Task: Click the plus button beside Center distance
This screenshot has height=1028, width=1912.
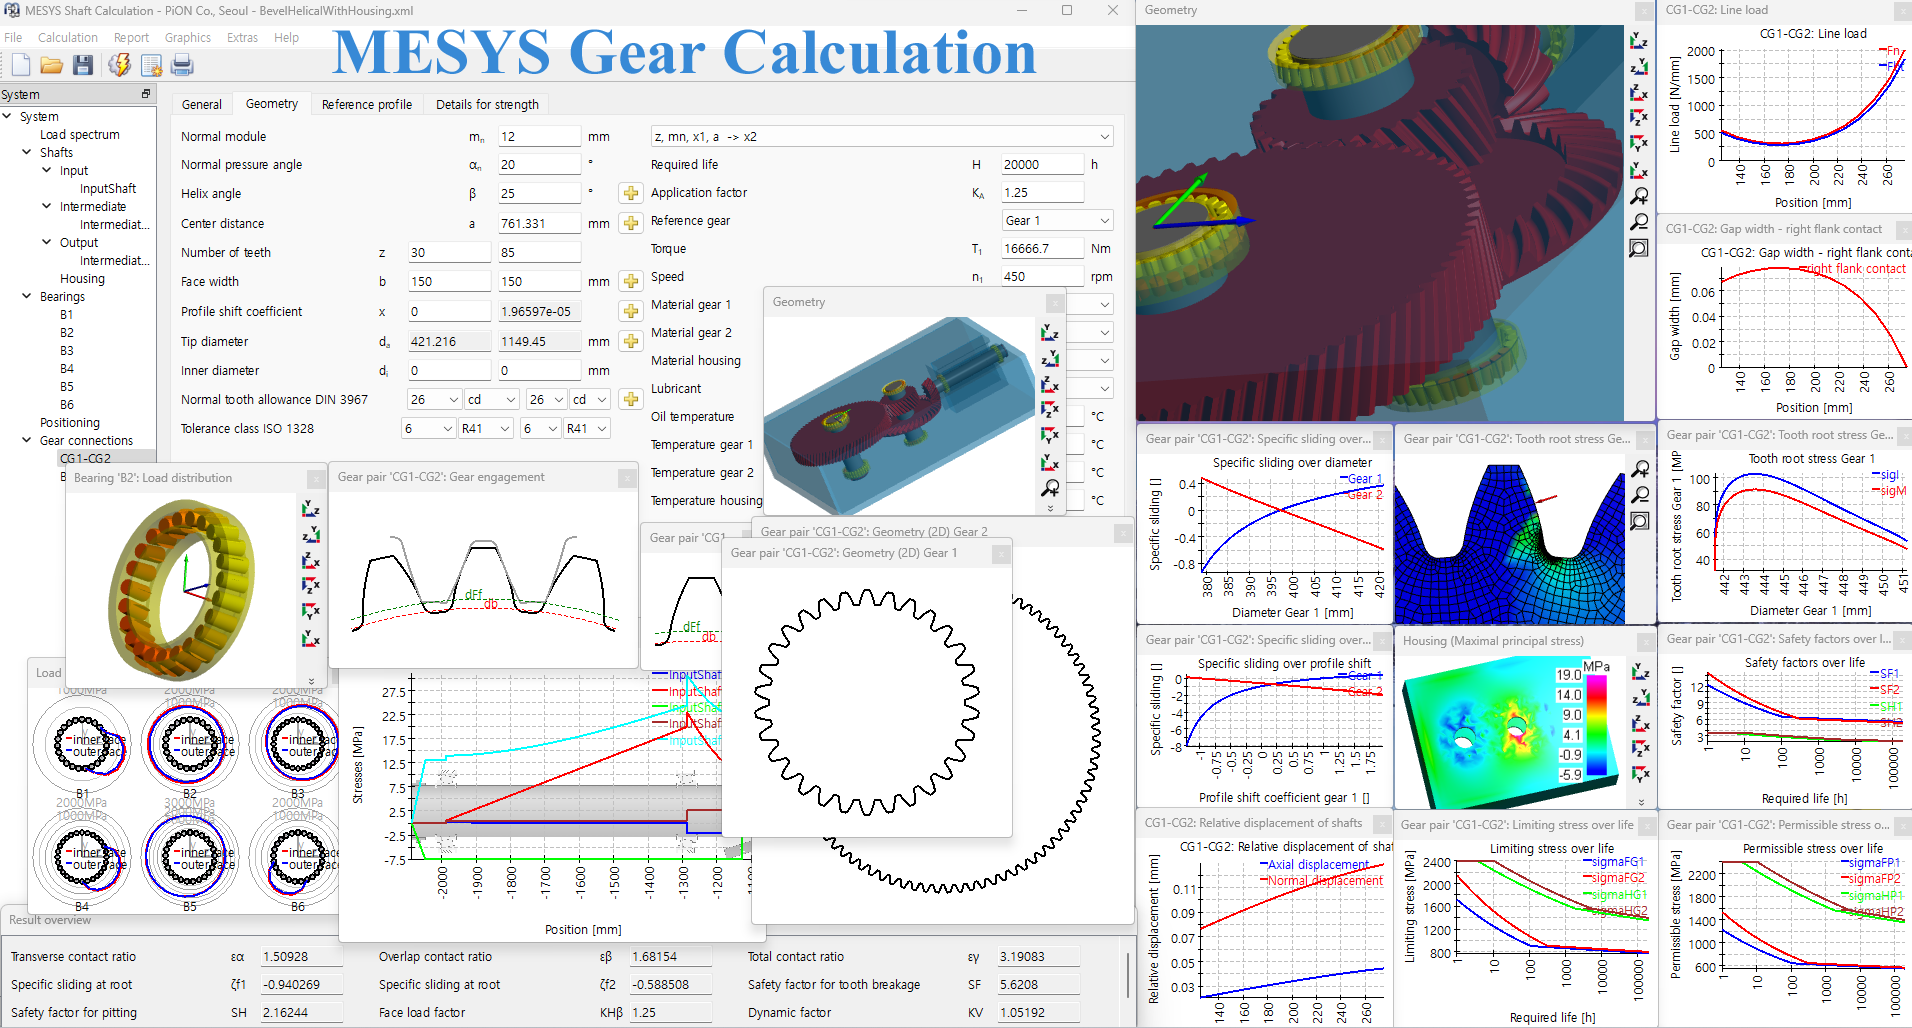Action: (x=631, y=223)
